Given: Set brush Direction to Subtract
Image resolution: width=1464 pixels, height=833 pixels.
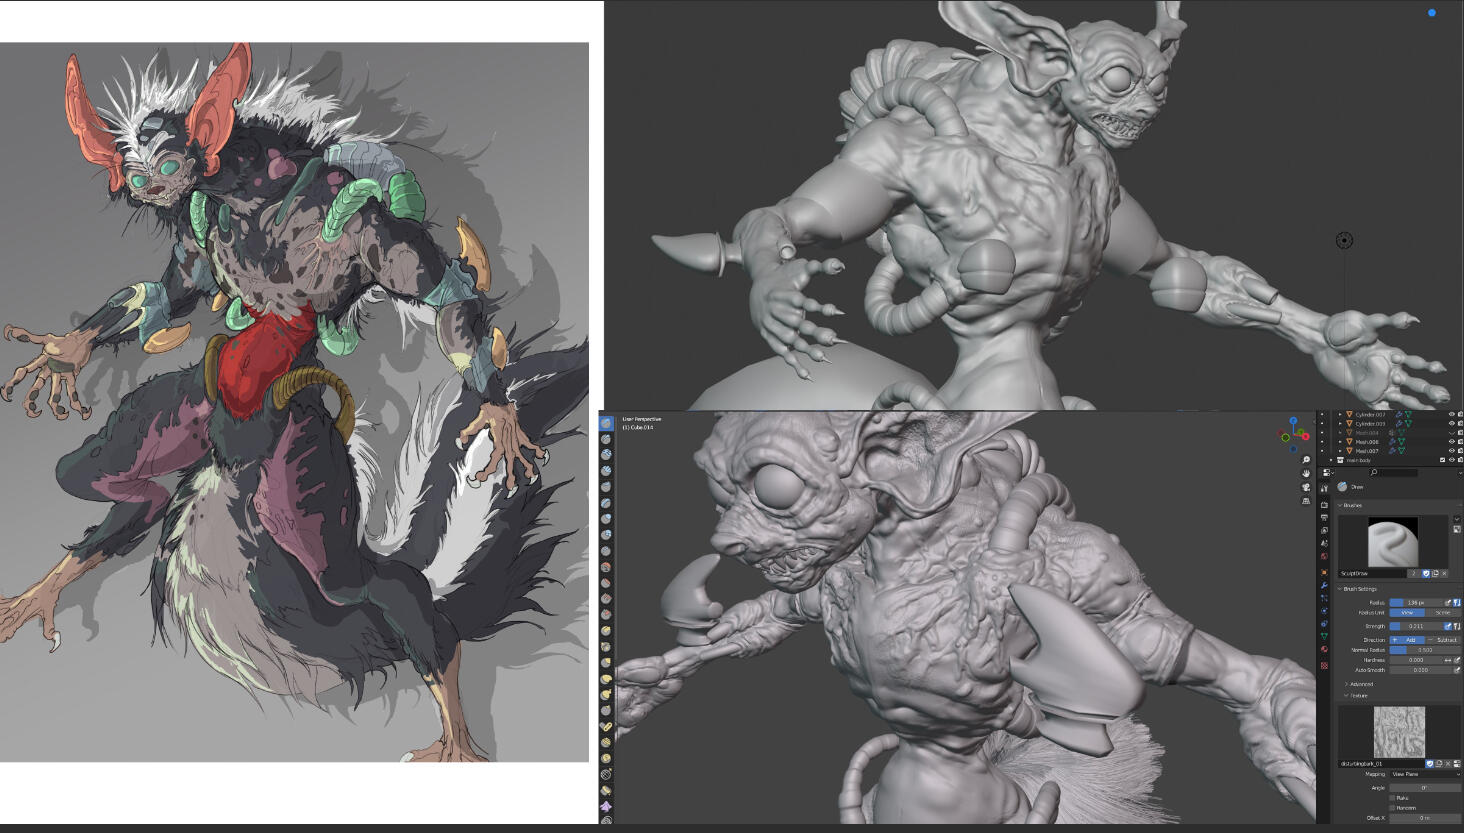Looking at the screenshot, I should tap(1443, 639).
